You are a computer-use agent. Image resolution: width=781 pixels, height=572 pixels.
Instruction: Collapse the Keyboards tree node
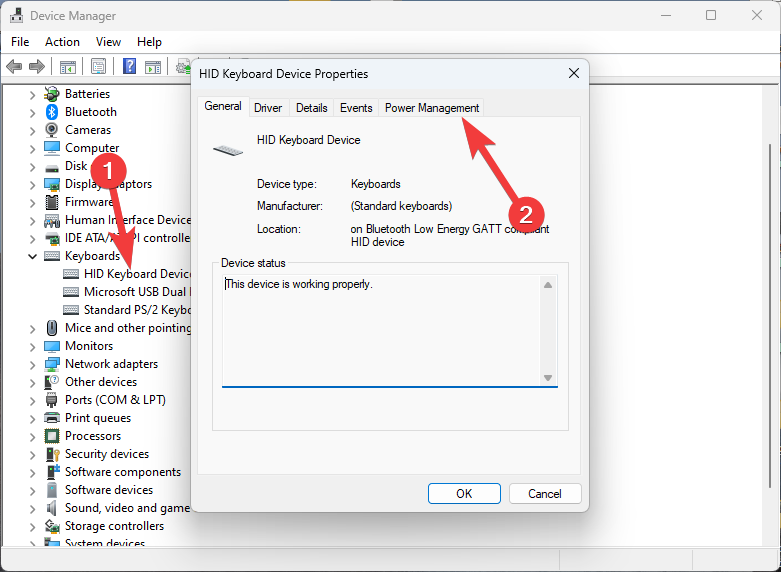click(32, 257)
